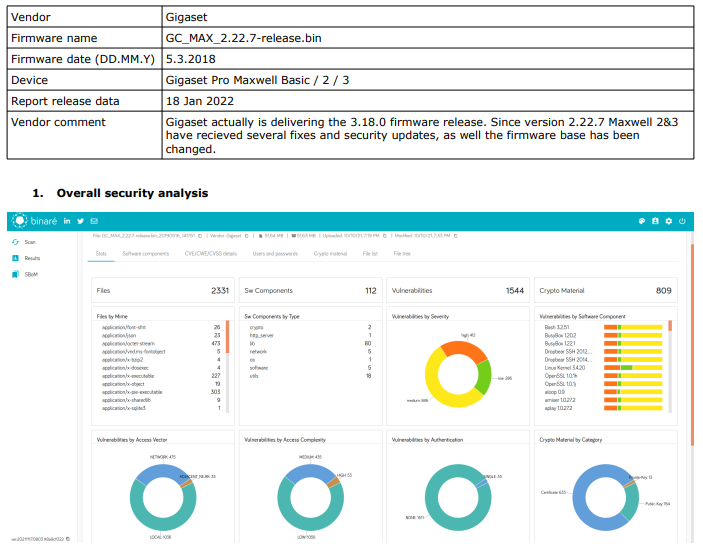Select the green low severity donut segment

coord(484,377)
